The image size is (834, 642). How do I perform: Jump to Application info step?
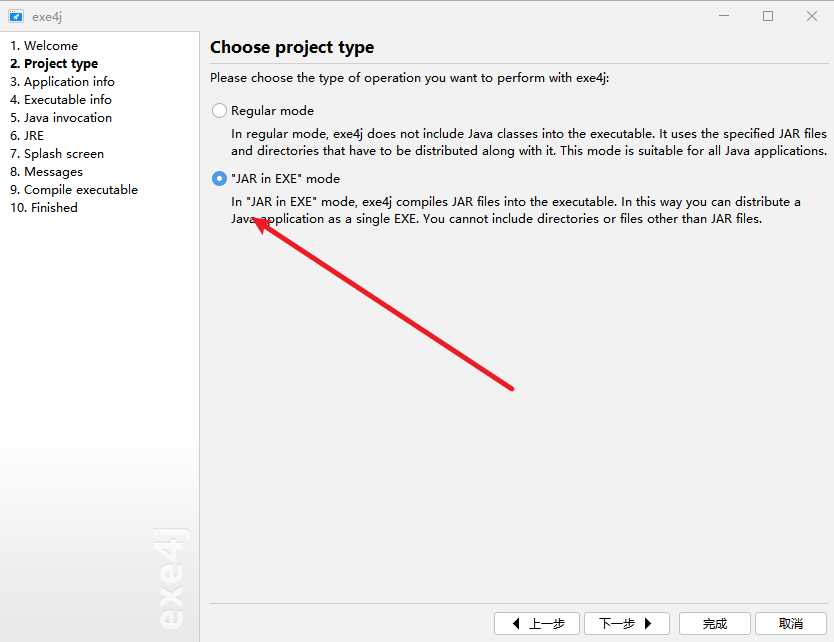pos(62,82)
